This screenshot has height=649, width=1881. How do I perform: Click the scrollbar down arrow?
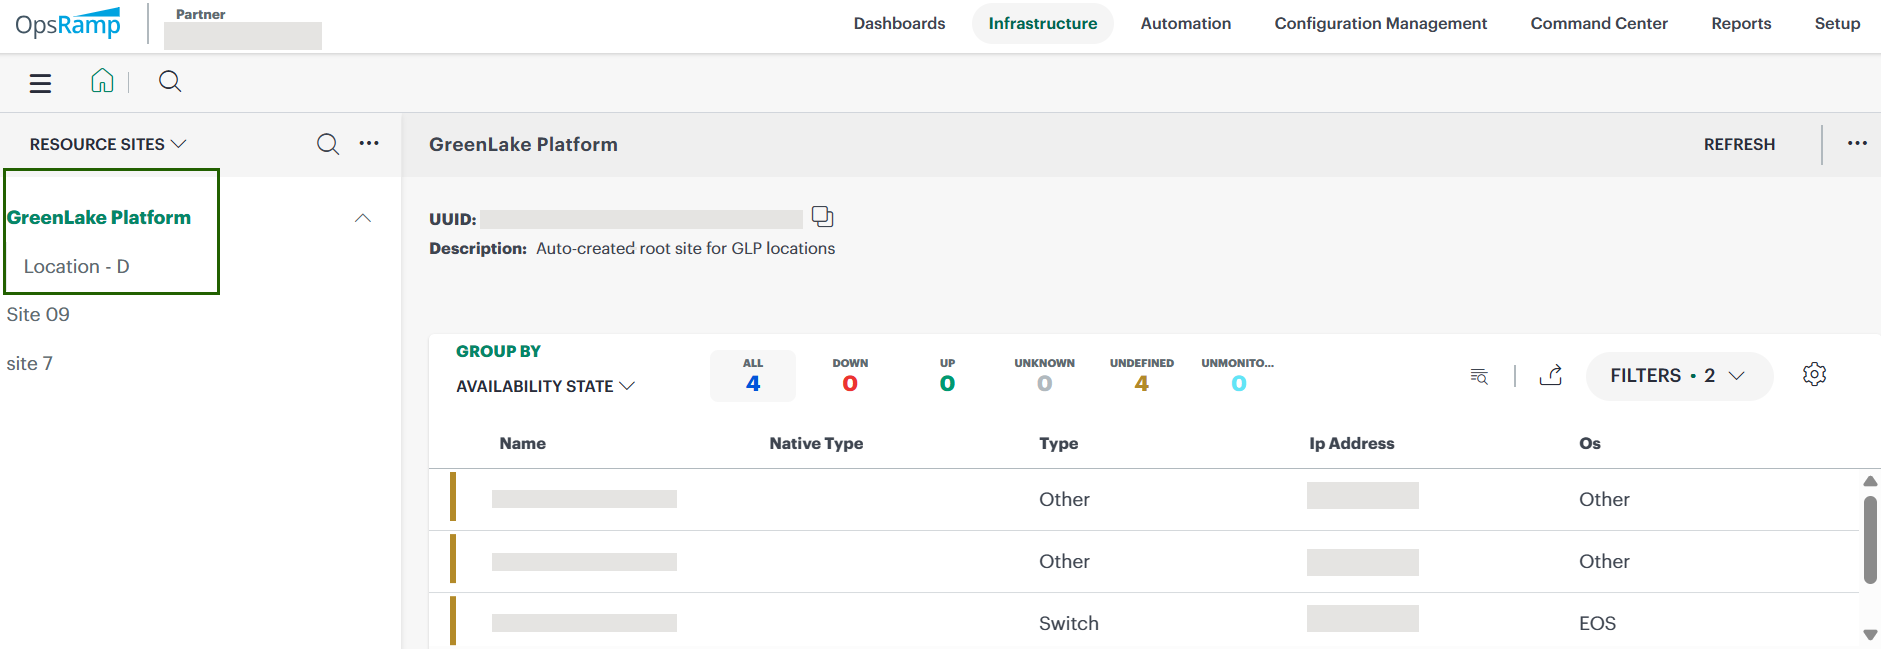[1870, 635]
